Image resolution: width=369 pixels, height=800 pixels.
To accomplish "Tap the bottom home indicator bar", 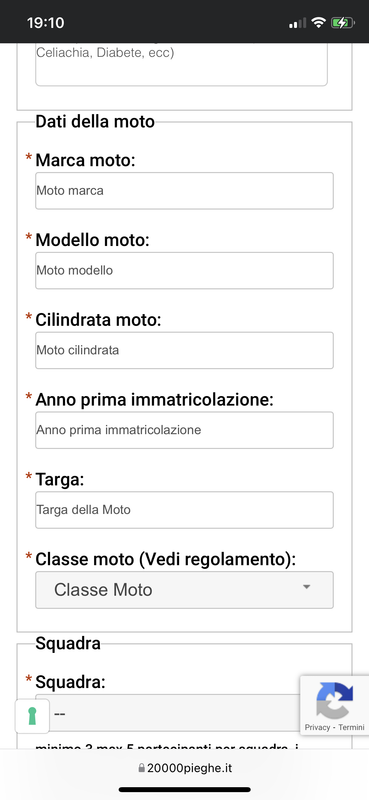I will coord(185,790).
